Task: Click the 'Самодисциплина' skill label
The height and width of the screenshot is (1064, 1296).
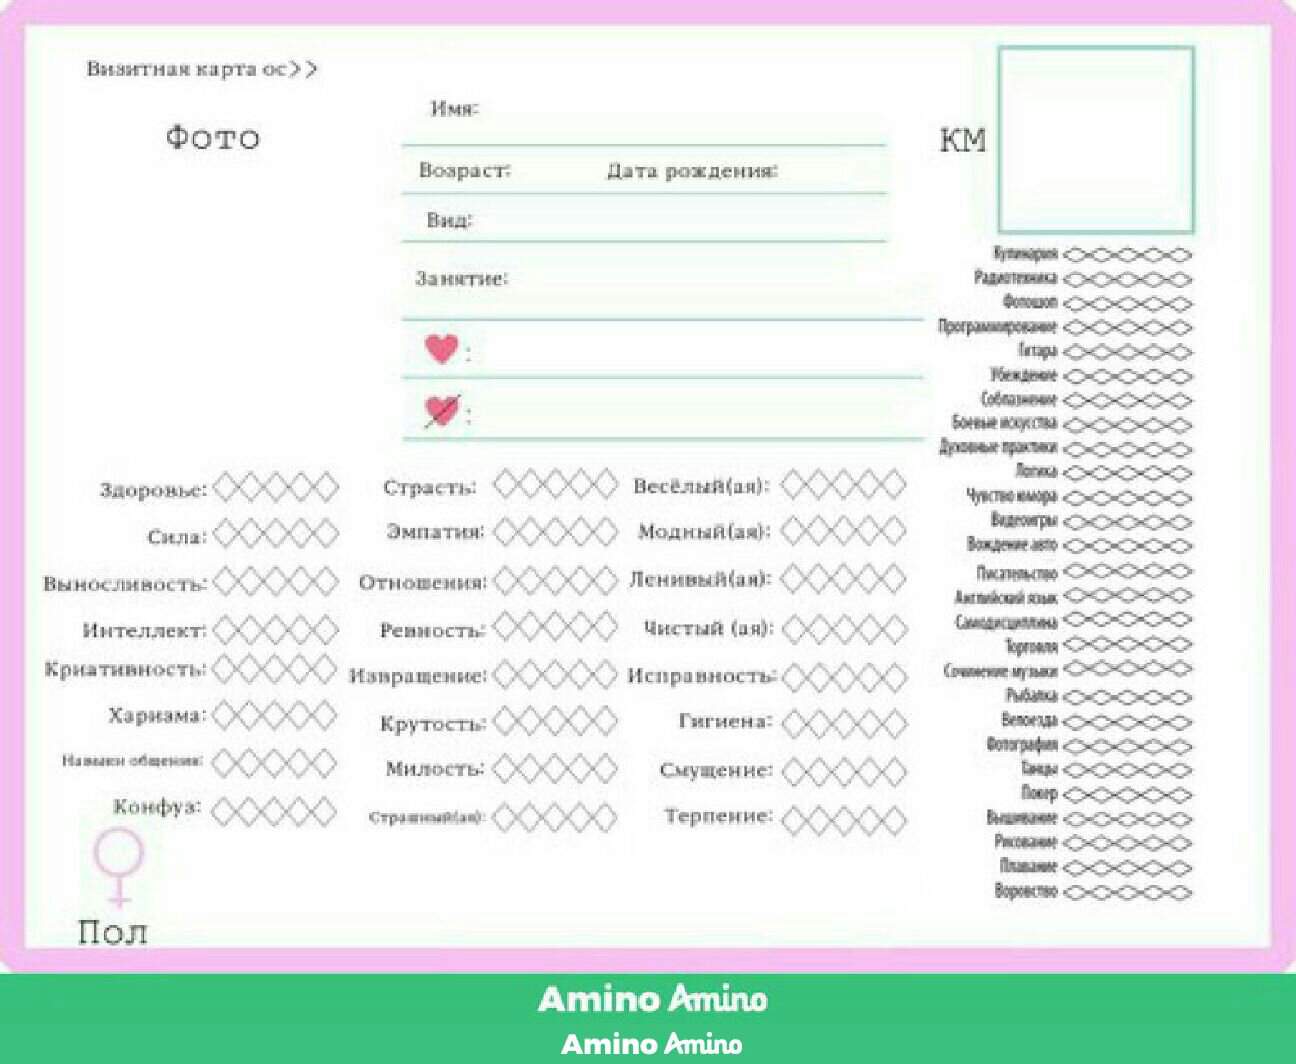Action: coord(1006,622)
